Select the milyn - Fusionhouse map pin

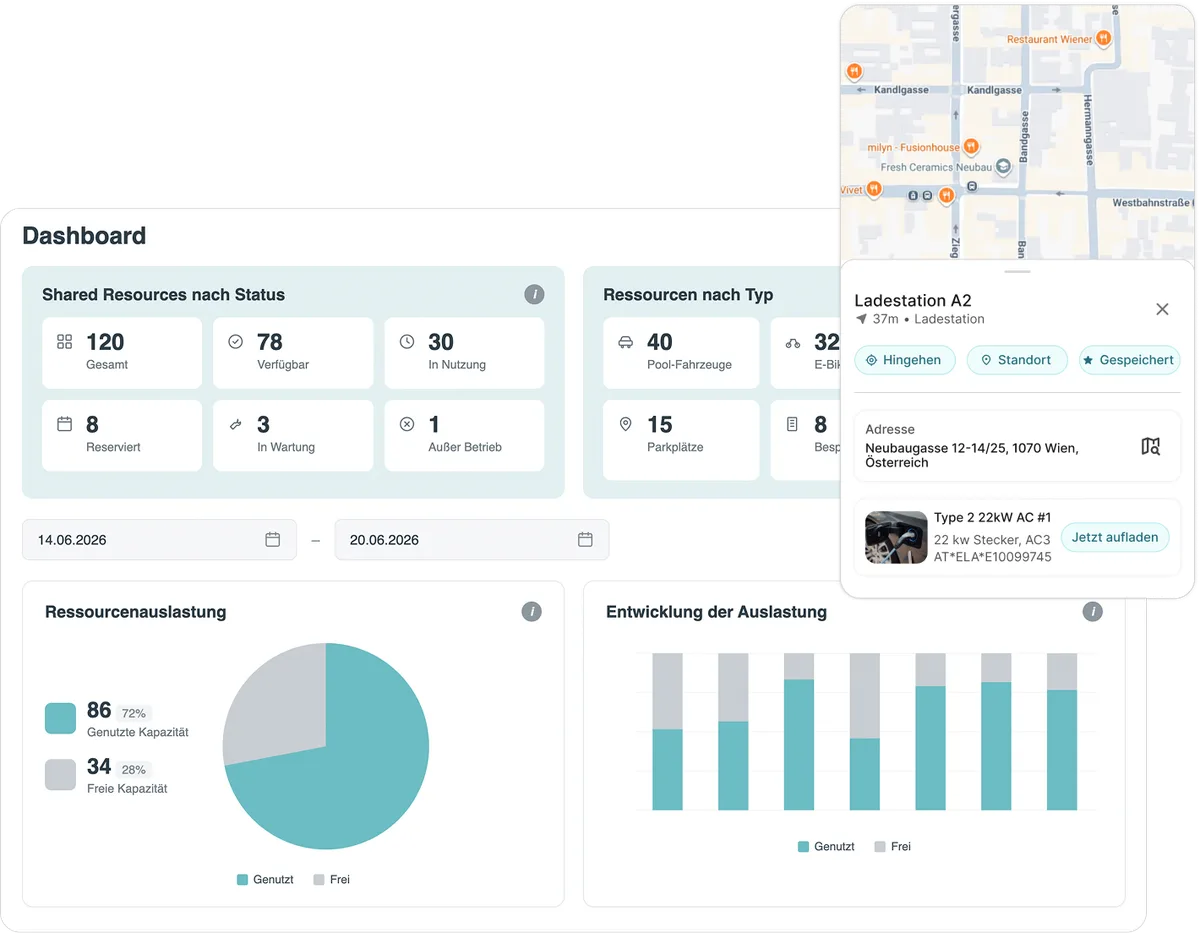click(x=969, y=148)
